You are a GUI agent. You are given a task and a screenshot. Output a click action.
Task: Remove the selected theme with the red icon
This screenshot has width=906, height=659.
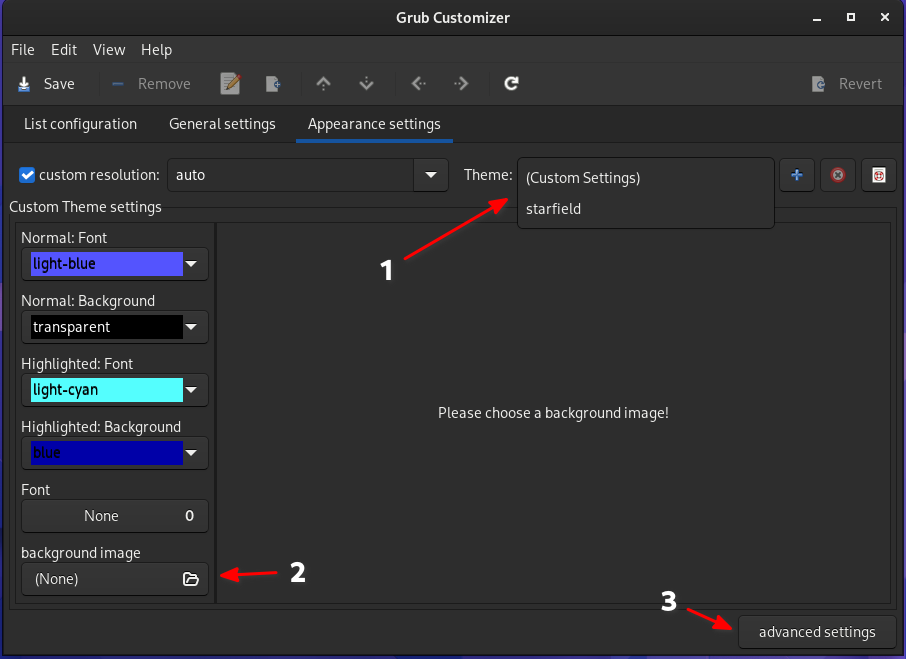(837, 175)
